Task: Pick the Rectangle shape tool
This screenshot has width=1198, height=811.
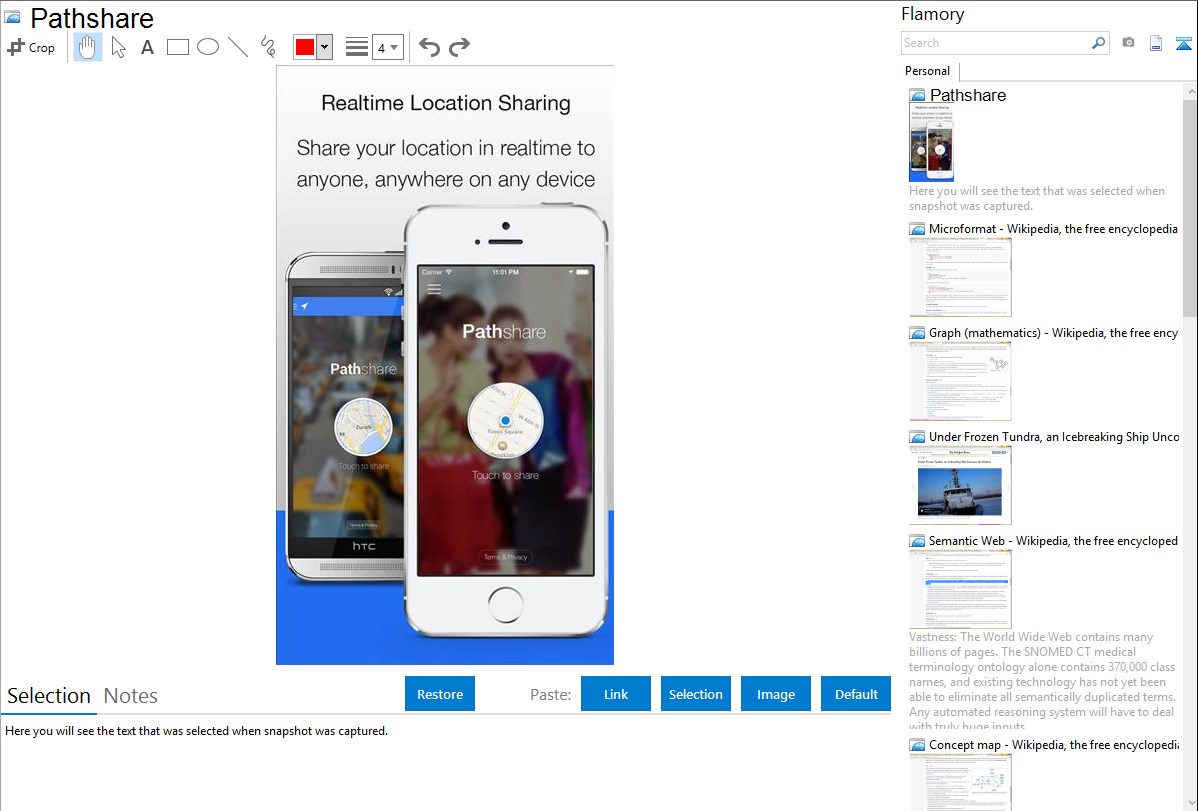Action: tap(177, 47)
